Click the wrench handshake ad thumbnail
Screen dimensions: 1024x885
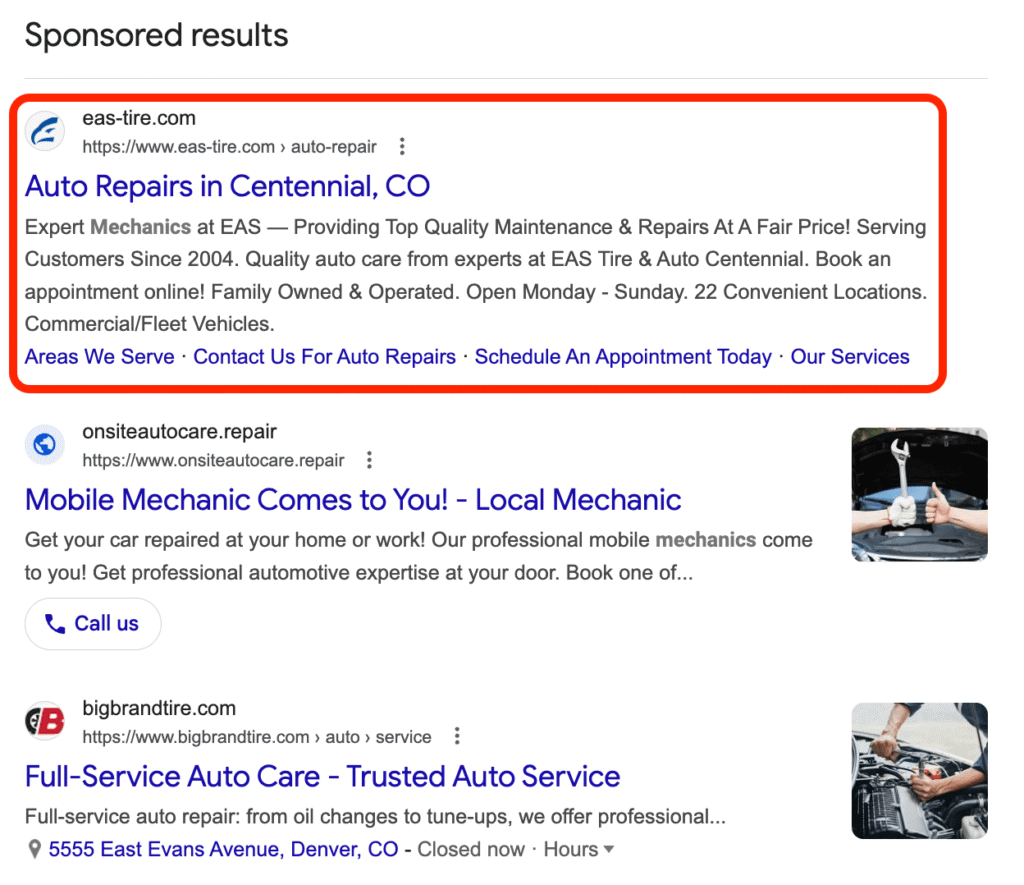click(x=920, y=494)
